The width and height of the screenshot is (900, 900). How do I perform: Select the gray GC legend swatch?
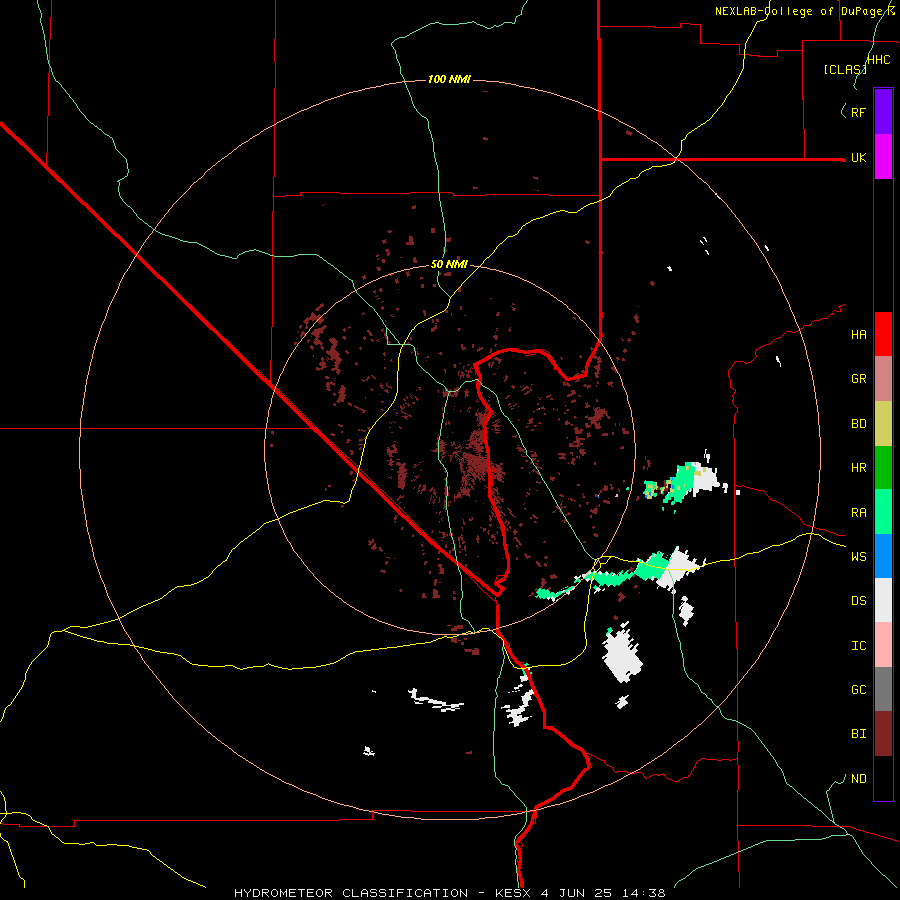(883, 689)
